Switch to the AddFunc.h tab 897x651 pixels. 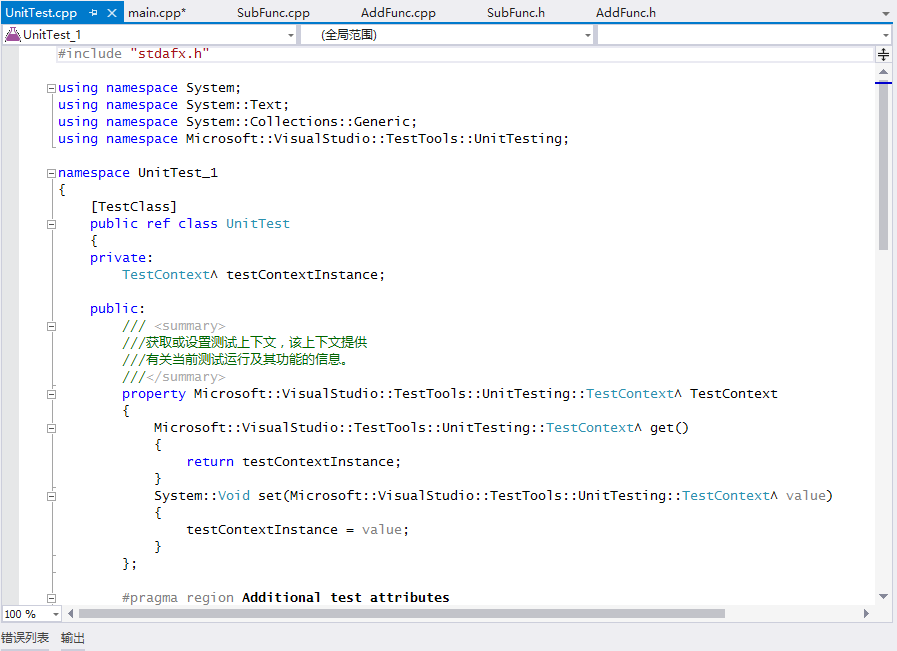point(626,13)
